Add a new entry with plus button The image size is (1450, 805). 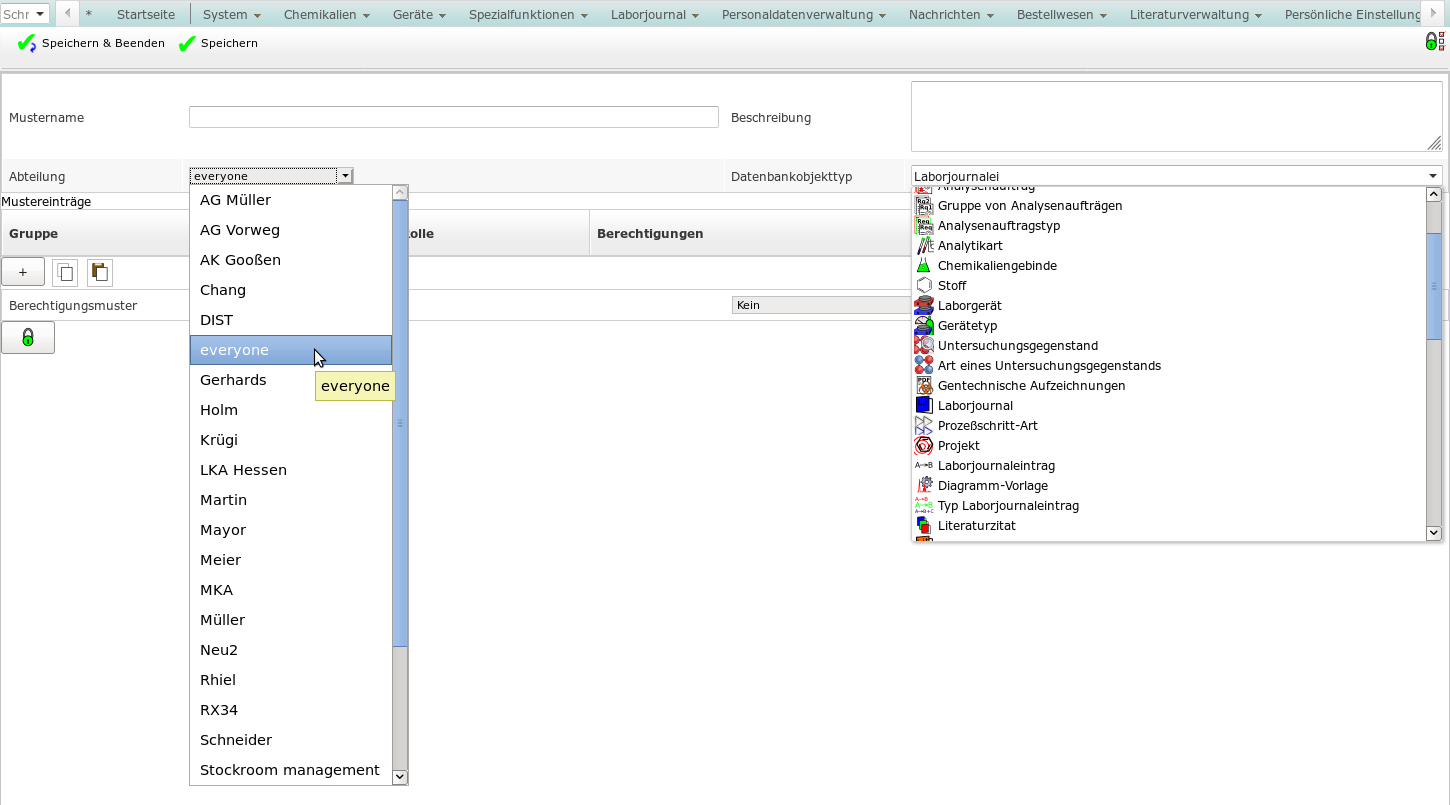(x=23, y=272)
